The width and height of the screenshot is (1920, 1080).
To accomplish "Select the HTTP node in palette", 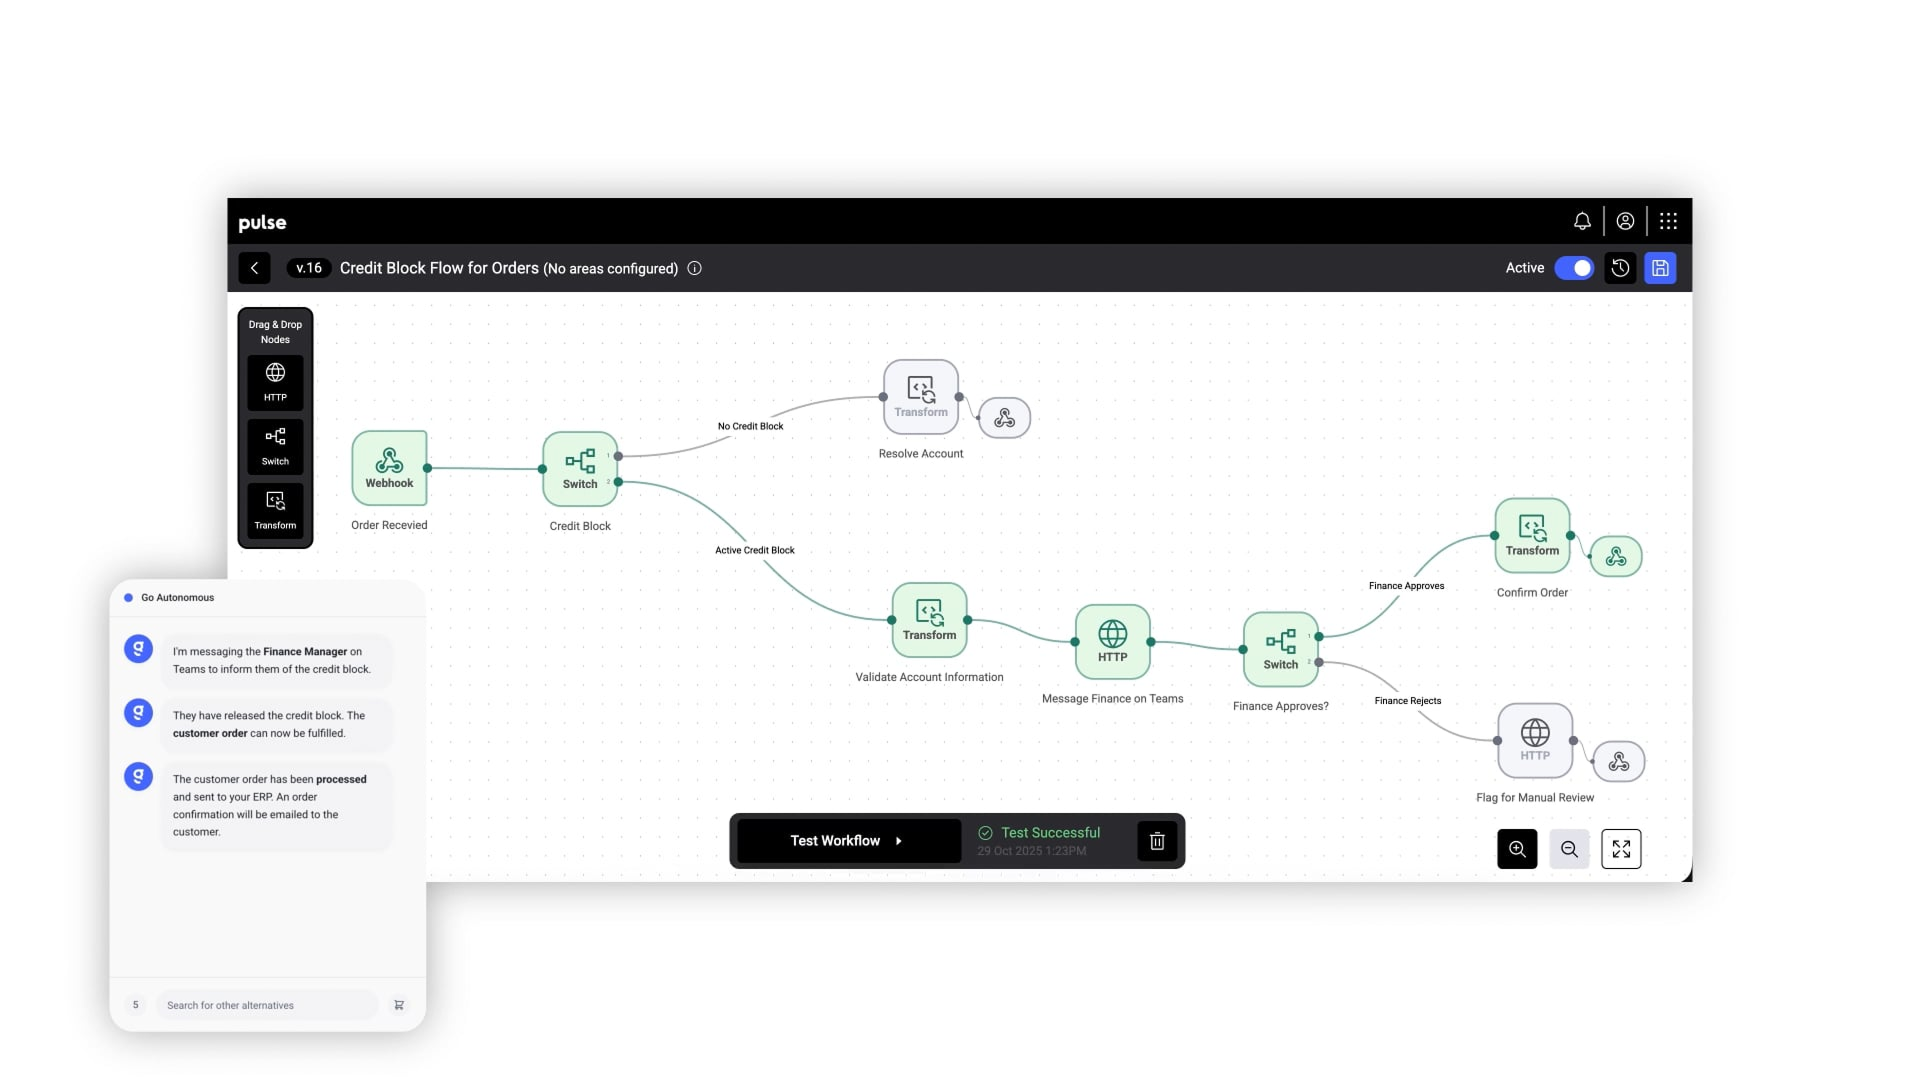I will tap(275, 381).
